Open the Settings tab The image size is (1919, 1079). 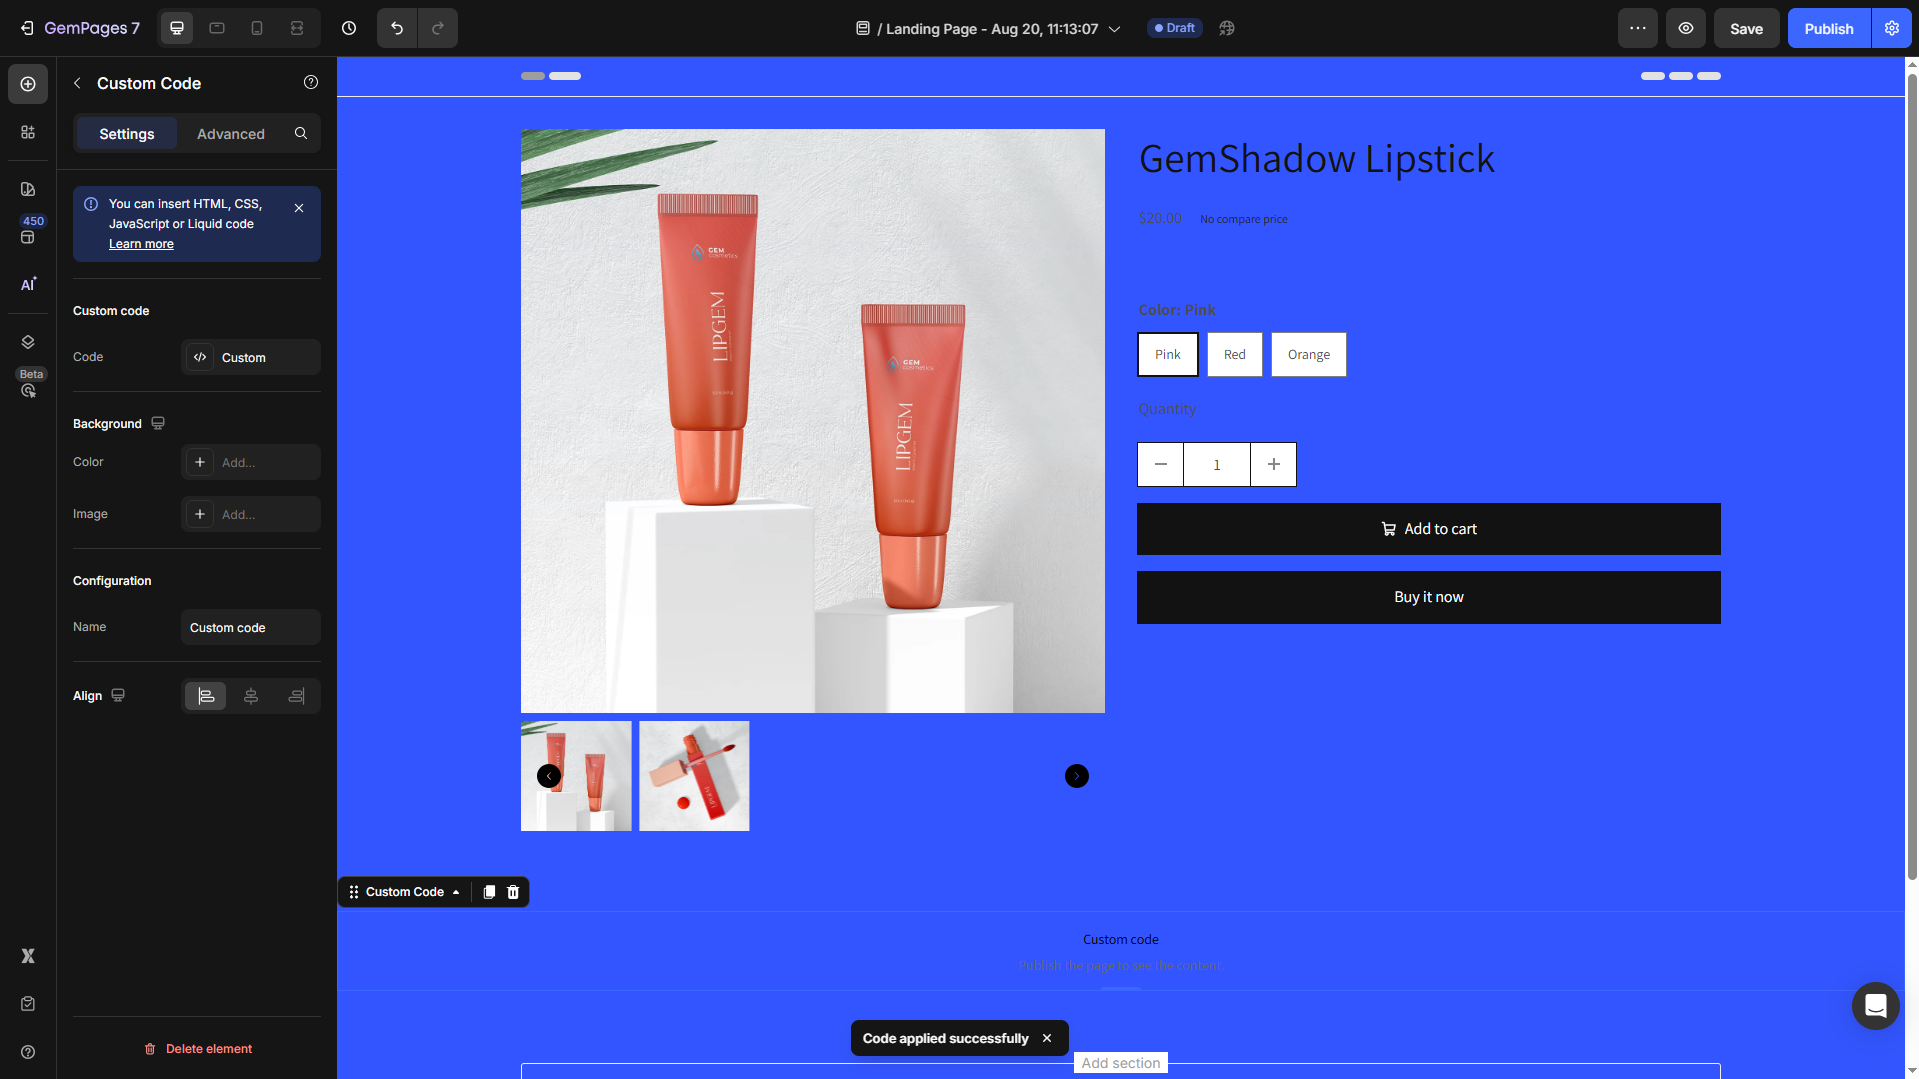126,134
